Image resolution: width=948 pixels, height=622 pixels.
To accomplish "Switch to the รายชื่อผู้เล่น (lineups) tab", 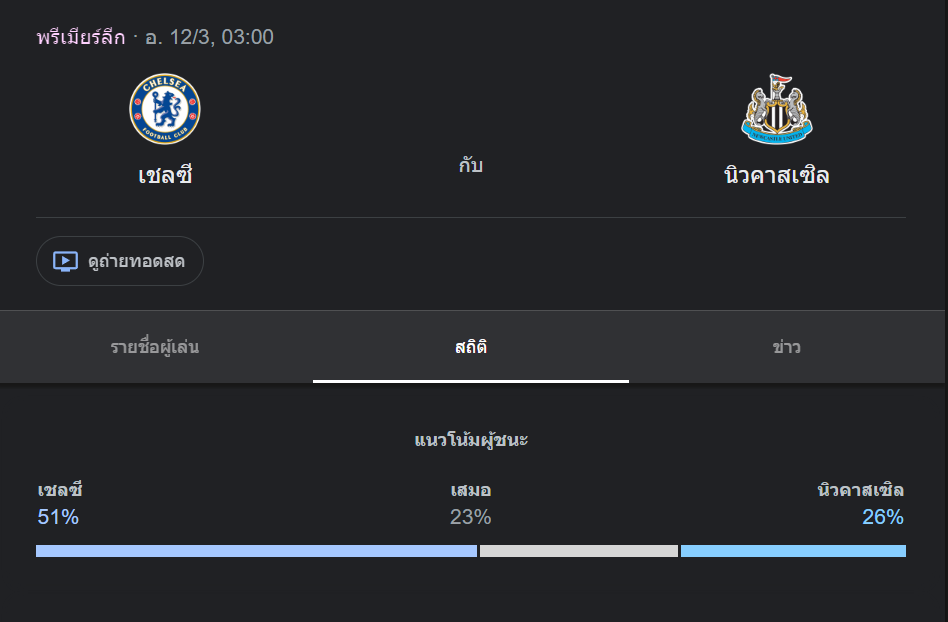I will pos(155,347).
